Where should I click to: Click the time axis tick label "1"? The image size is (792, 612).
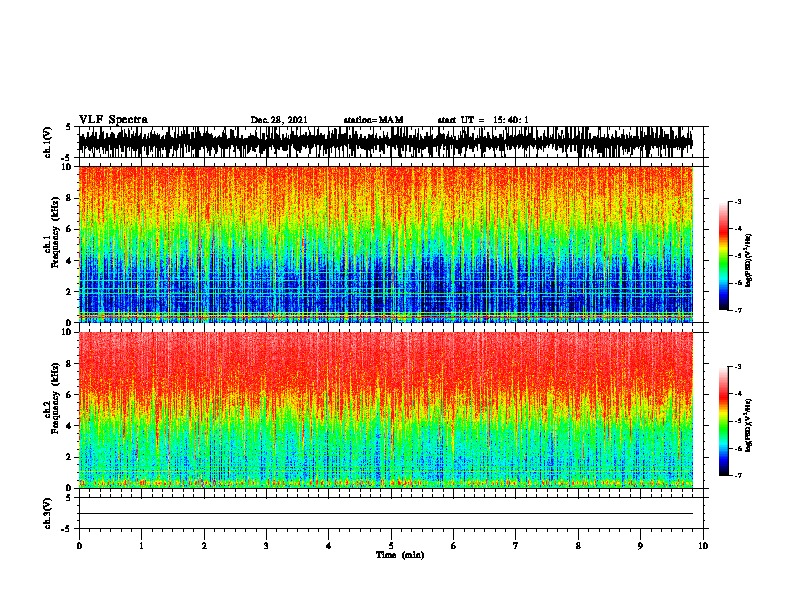[141, 546]
